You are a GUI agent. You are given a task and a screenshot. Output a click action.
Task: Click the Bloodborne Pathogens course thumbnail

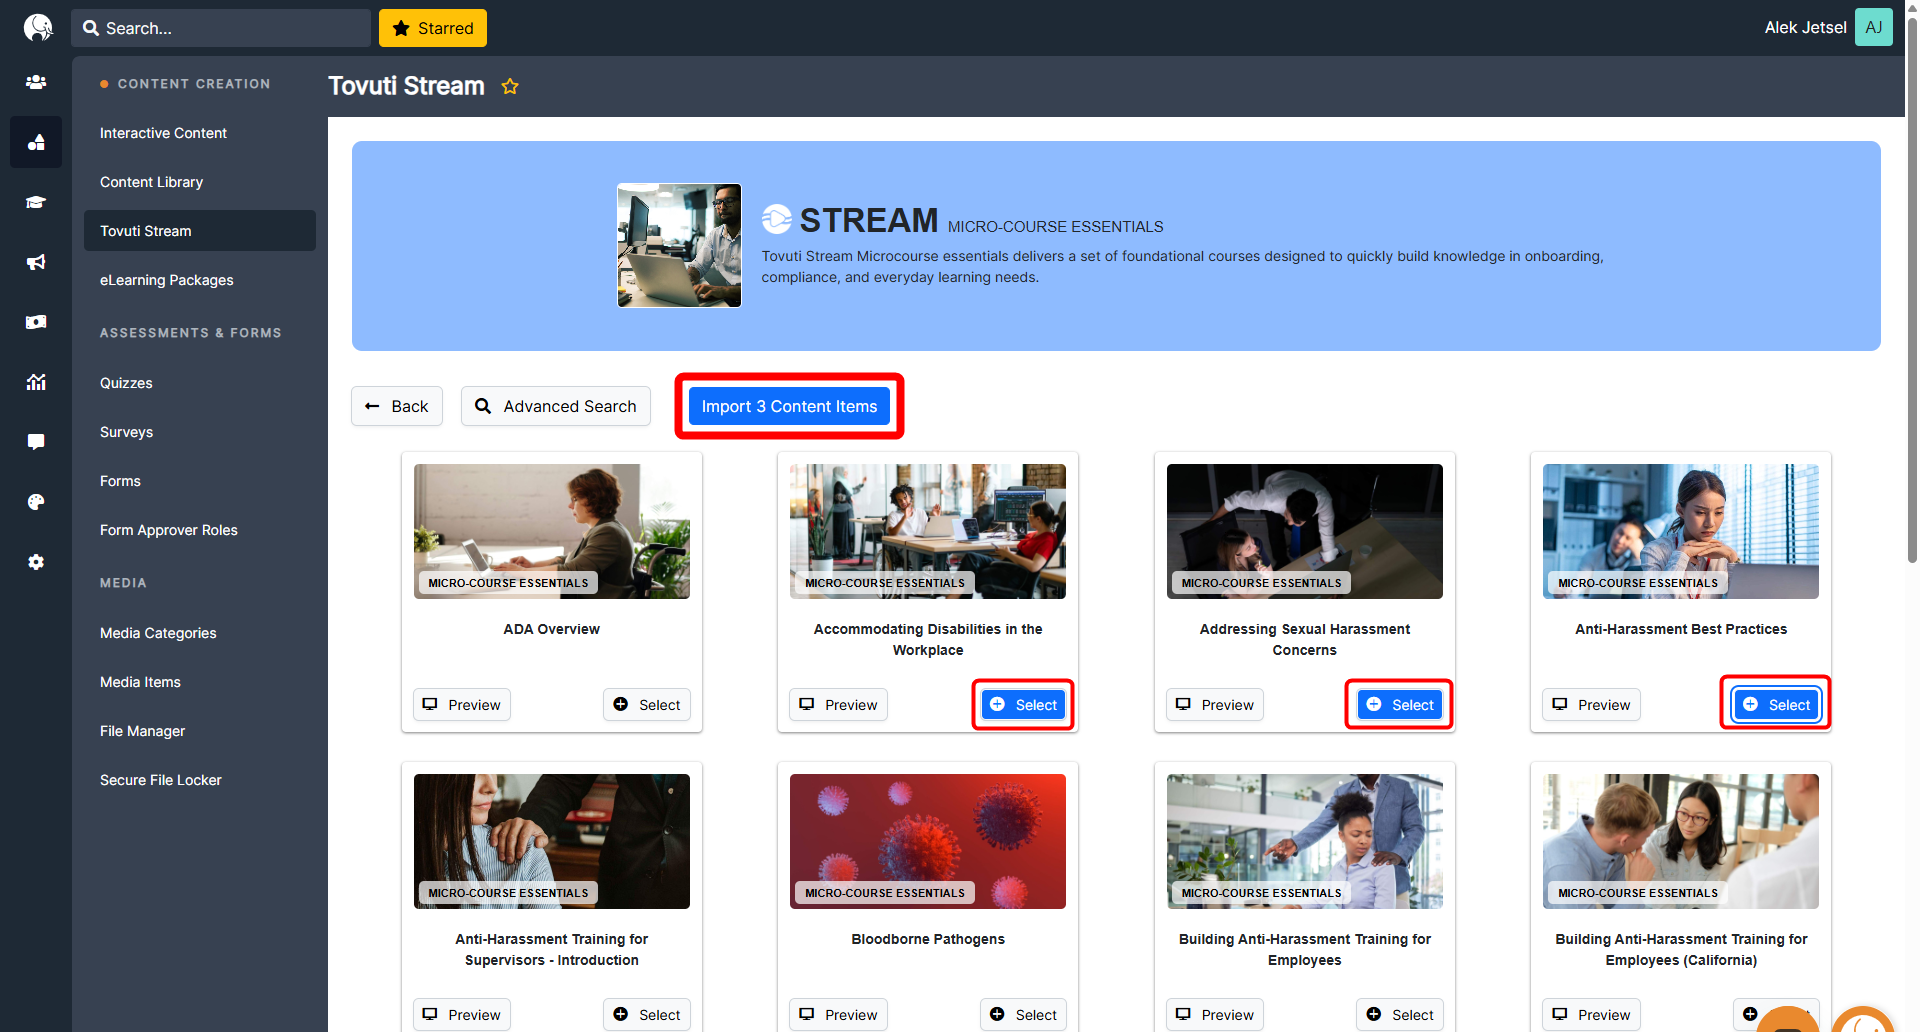[927, 841]
